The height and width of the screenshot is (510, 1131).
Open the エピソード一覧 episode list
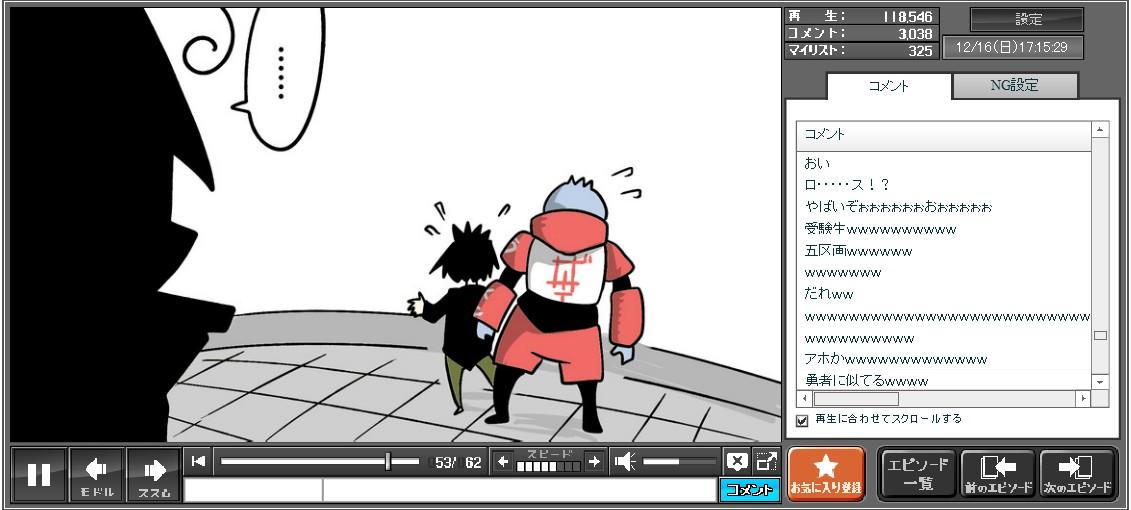click(x=917, y=474)
